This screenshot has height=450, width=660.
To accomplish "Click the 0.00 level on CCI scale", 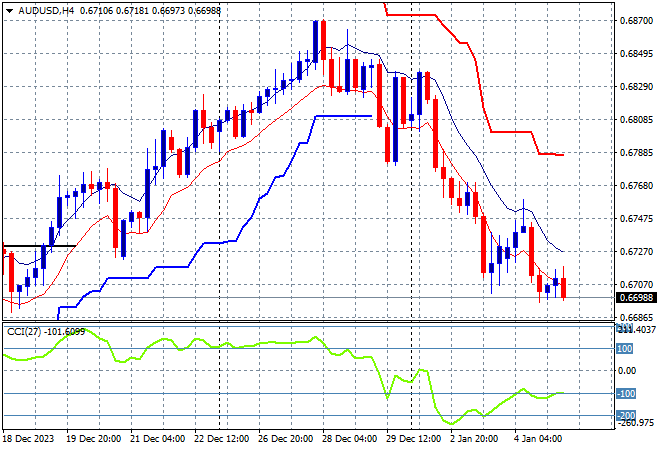I will pos(627,370).
